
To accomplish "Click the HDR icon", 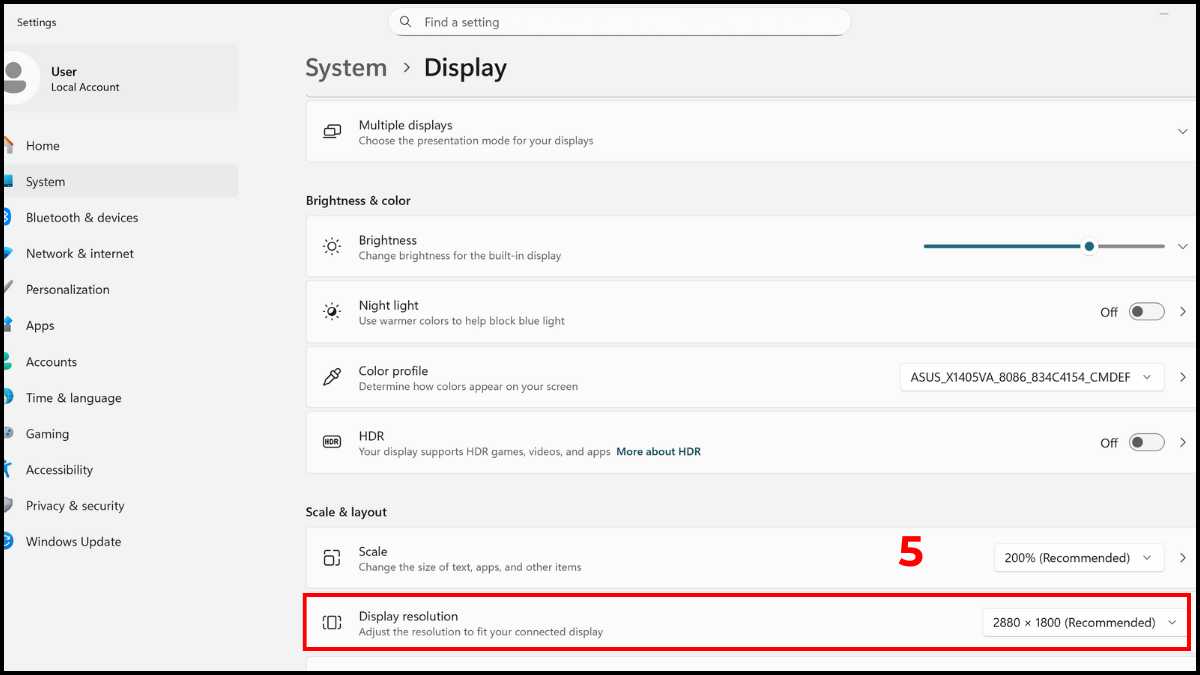I will pyautogui.click(x=332, y=442).
